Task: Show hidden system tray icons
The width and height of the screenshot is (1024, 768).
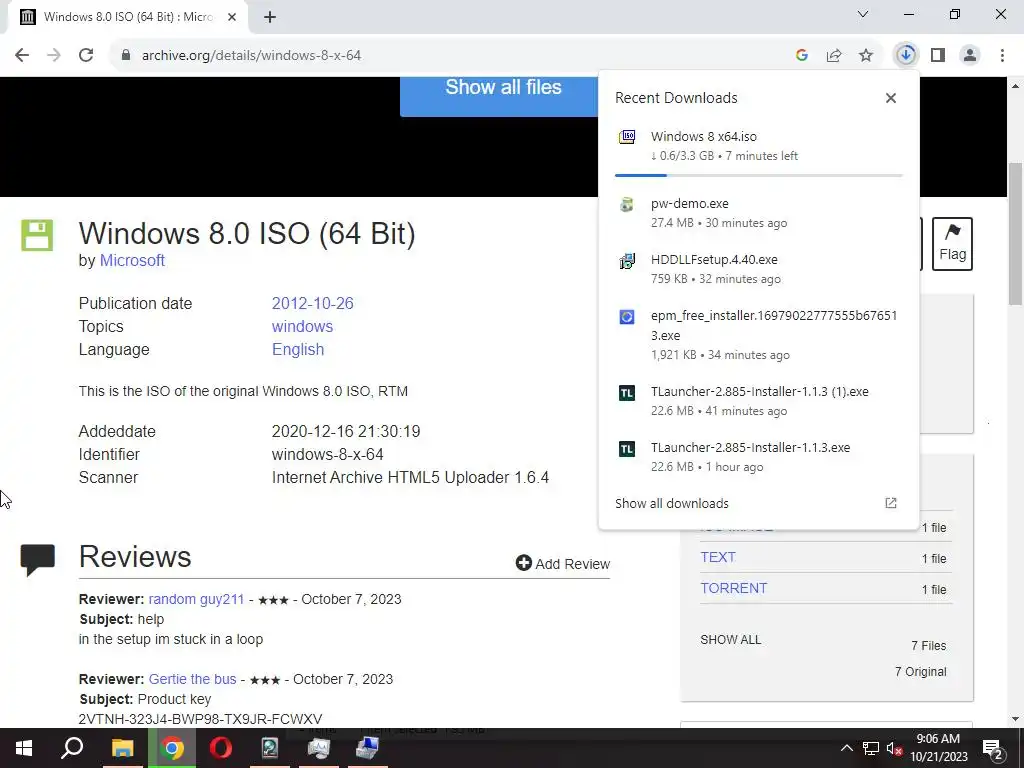Action: point(846,748)
